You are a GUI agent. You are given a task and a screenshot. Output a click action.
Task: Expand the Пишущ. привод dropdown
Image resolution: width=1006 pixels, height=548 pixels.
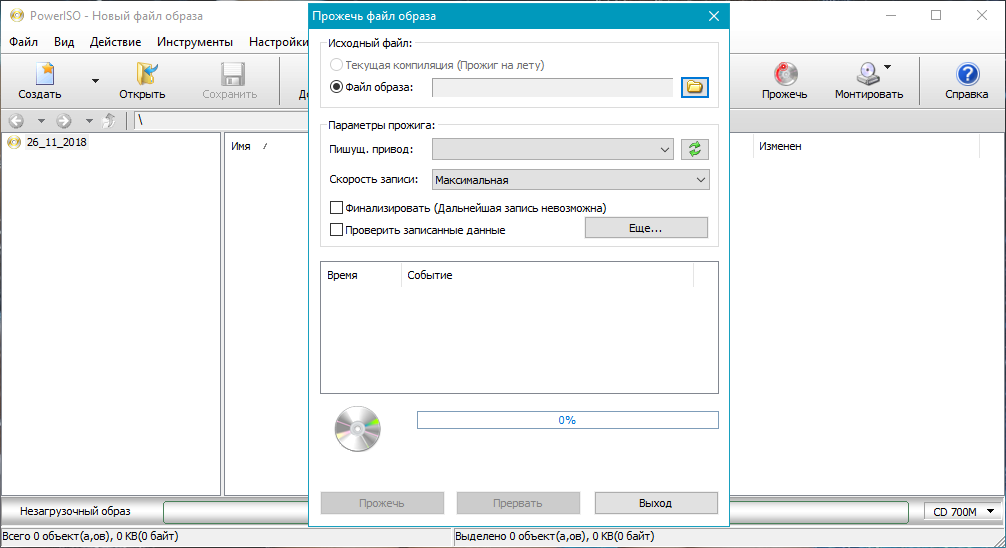click(552, 149)
